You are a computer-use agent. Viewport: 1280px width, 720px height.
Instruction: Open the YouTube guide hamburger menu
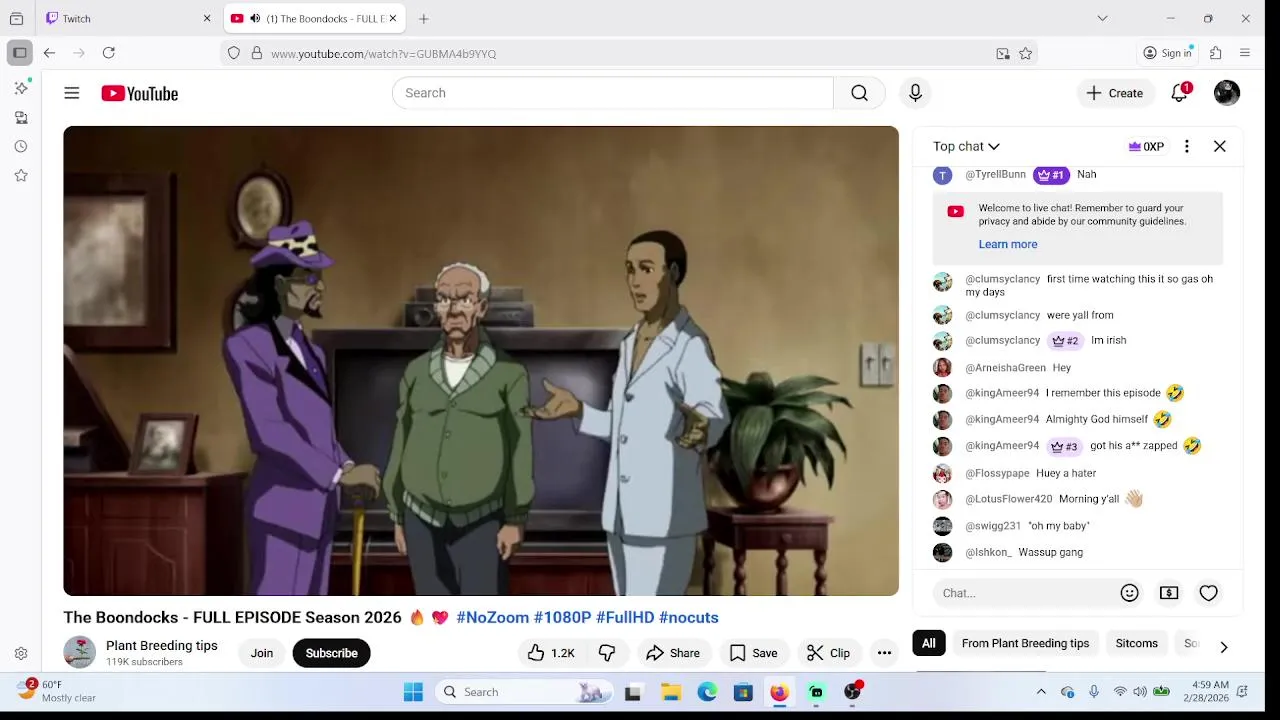[72, 93]
